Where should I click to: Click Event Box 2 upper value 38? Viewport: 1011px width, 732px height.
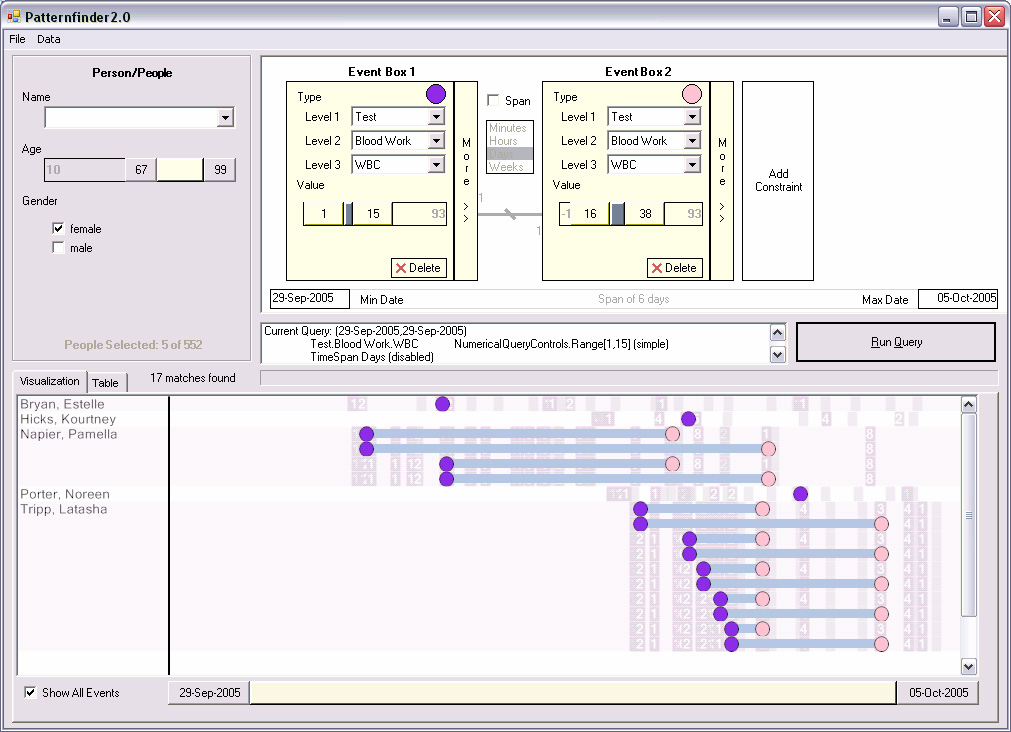pos(645,213)
